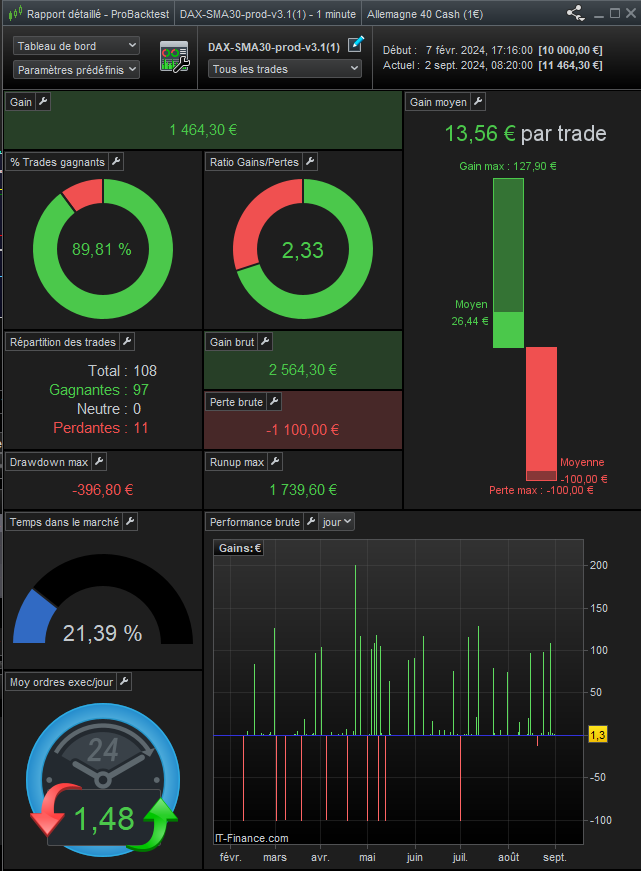Screen dimensions: 641x871
Task: Click the 2 564,30 € gross gain value
Action: [303, 370]
